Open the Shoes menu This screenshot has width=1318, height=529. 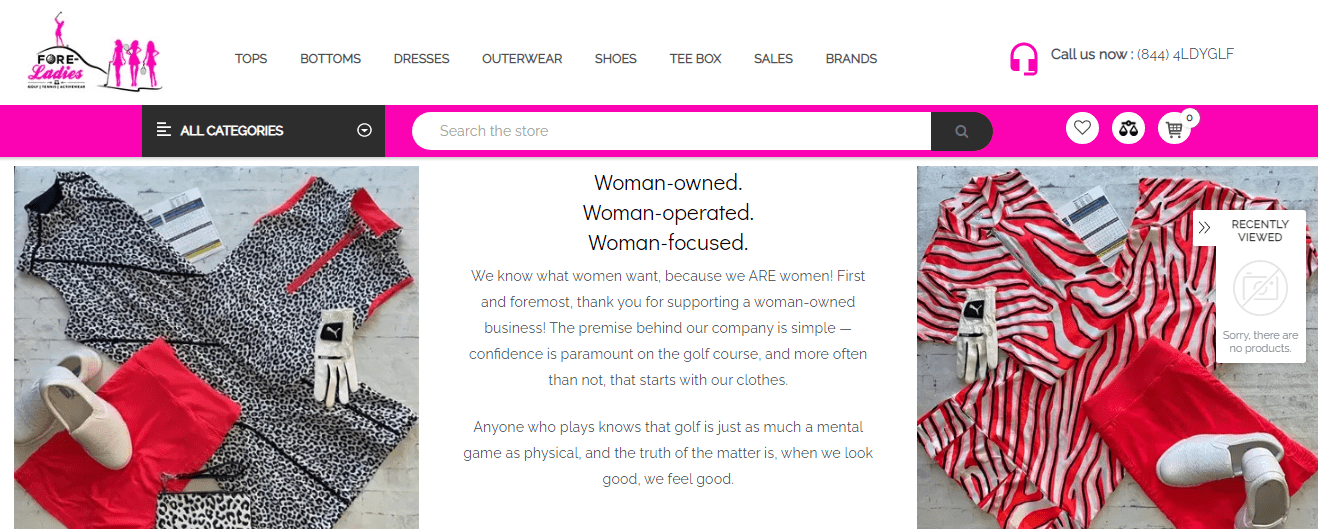615,59
